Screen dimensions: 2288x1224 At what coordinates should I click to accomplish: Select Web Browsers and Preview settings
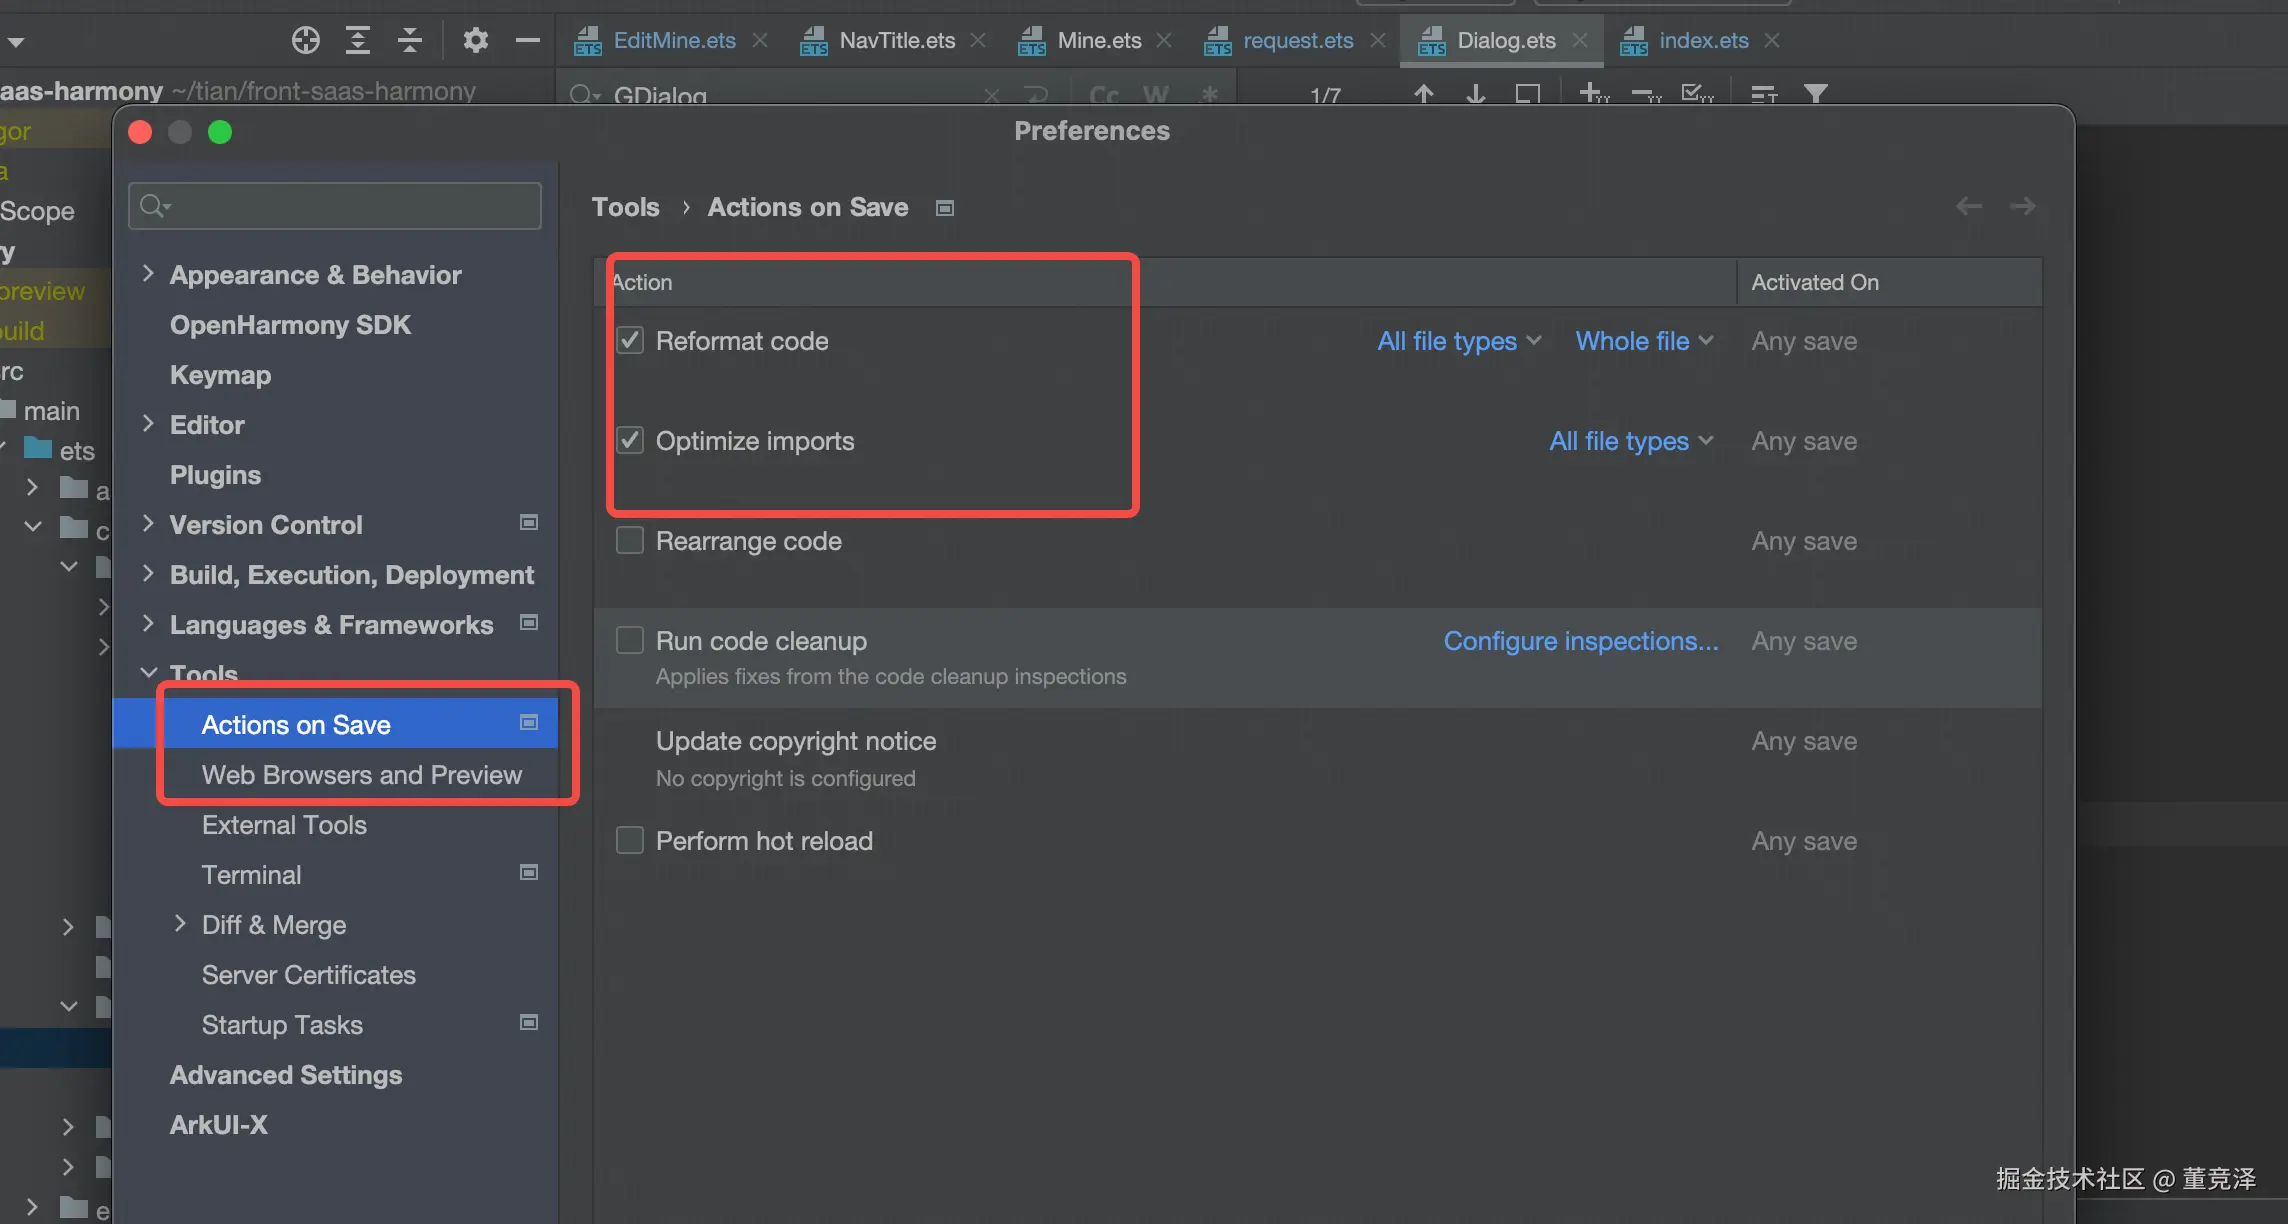(361, 775)
